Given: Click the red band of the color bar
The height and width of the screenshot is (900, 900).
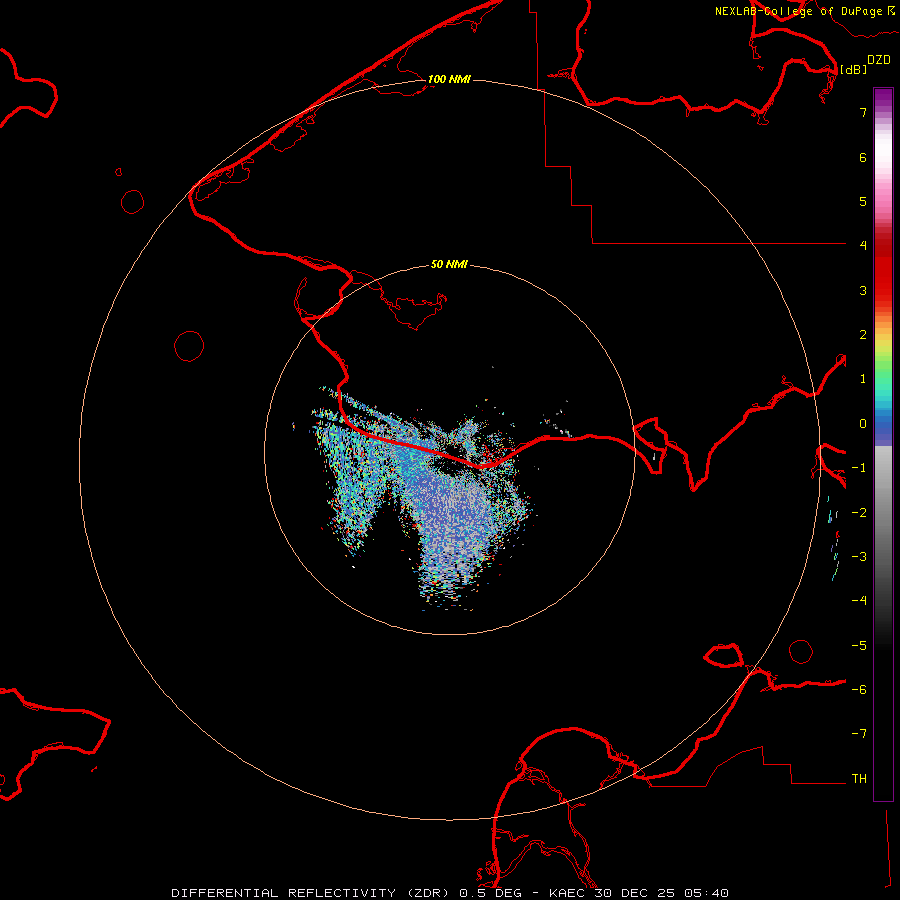Looking at the screenshot, I should tap(883, 267).
